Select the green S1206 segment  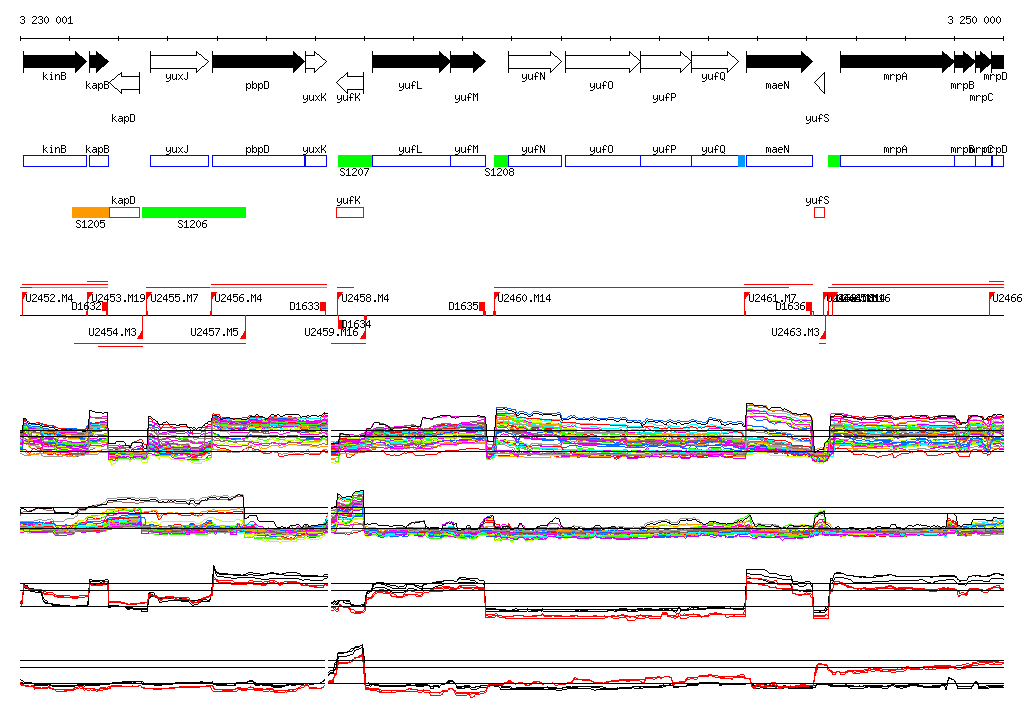pyautogui.click(x=194, y=212)
